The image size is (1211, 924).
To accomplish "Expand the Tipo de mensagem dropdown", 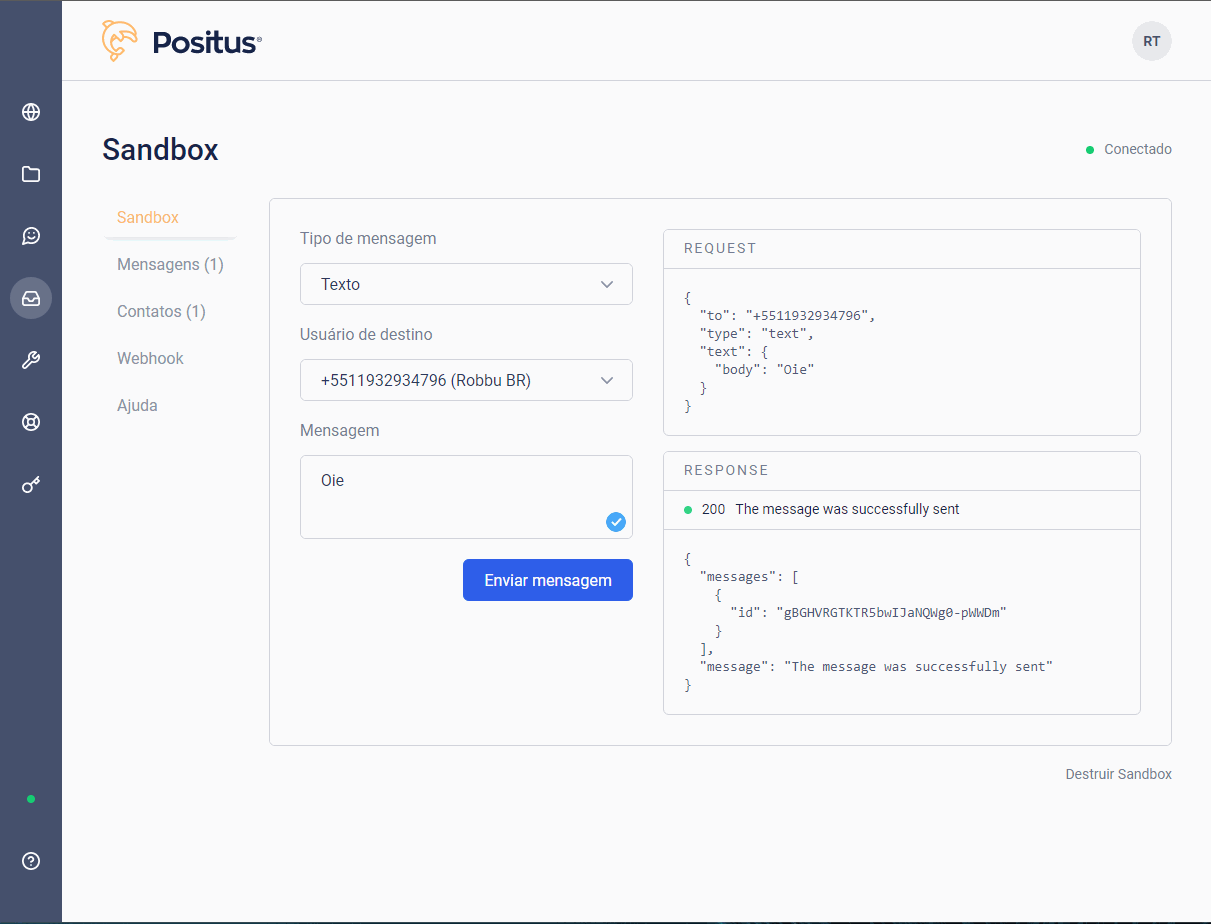I will pyautogui.click(x=466, y=284).
